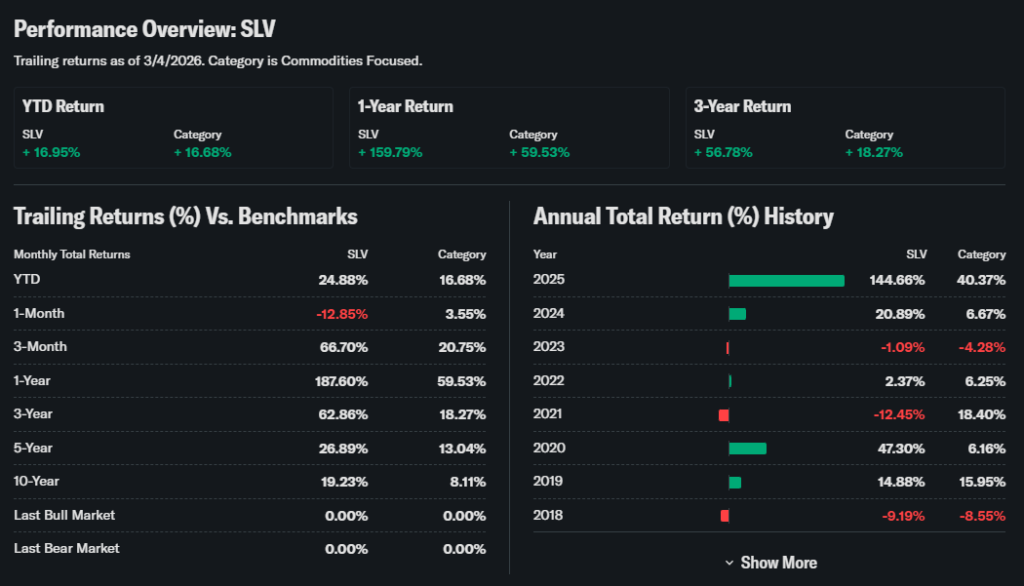Click the 2025 green return bar
This screenshot has width=1024, height=586.
tap(786, 280)
